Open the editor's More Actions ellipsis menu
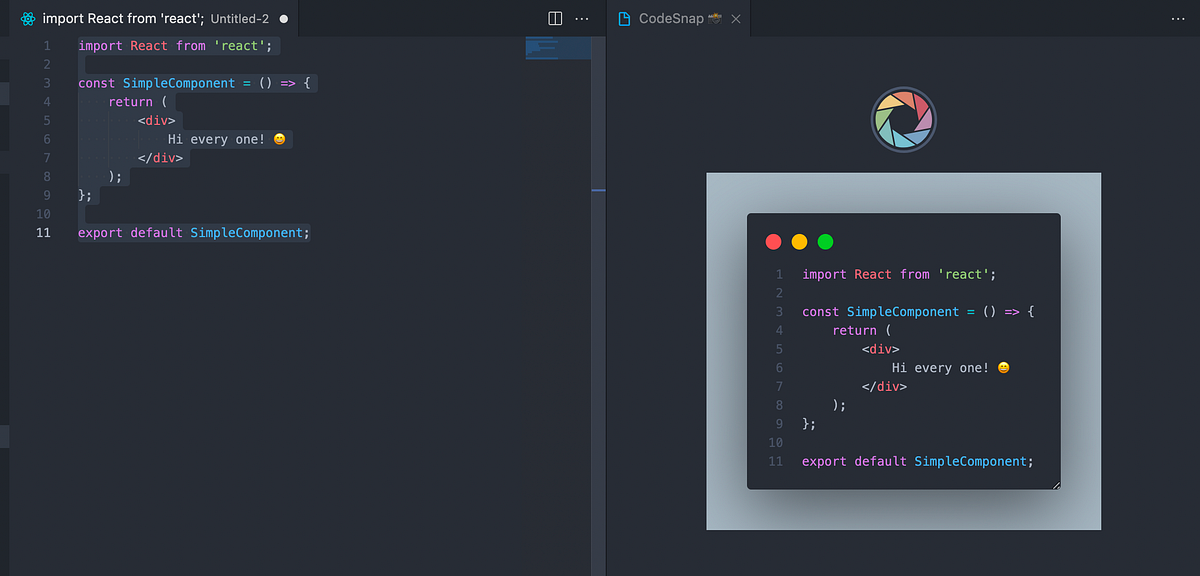Image resolution: width=1200 pixels, height=576 pixels. 582,18
